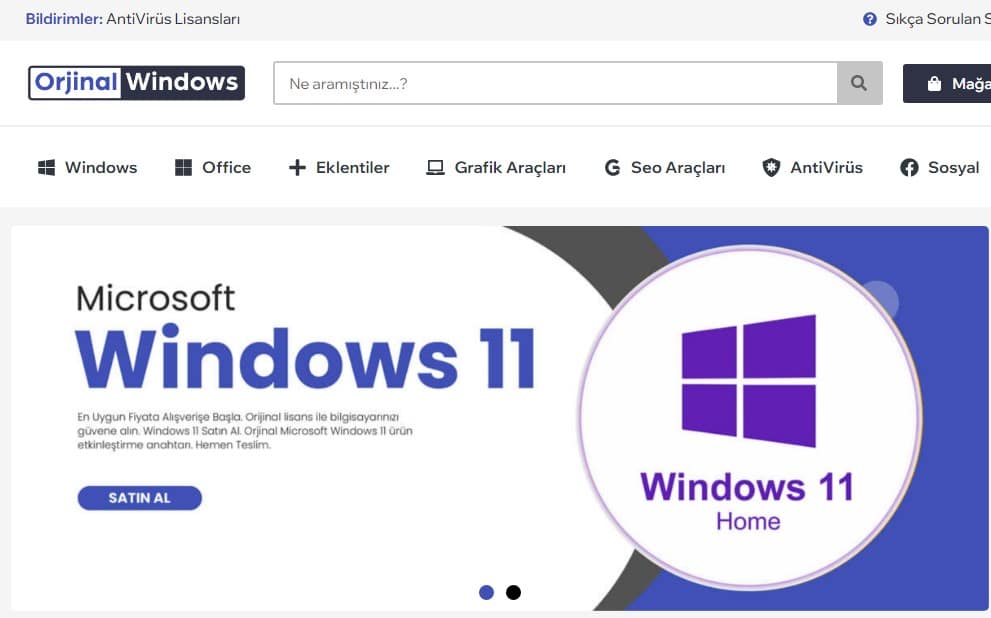
Task: Click the Orjinal Windows logo
Action: click(137, 83)
